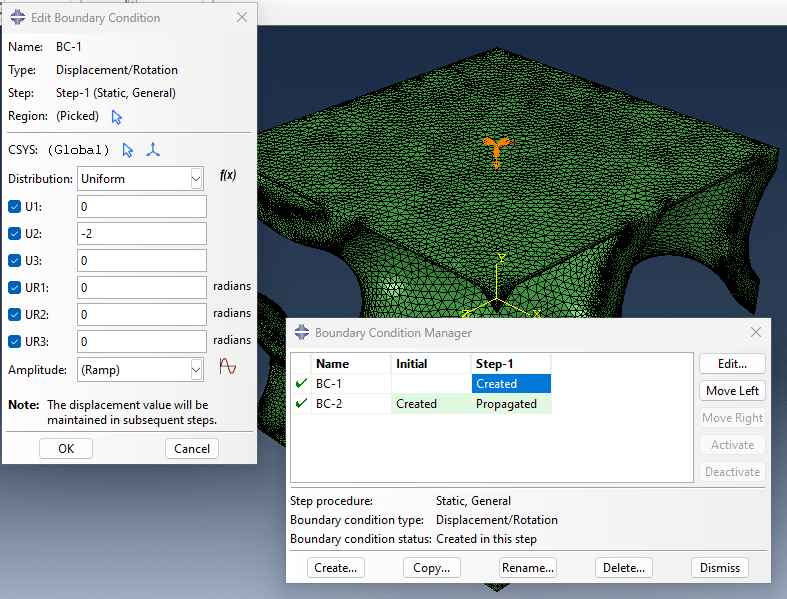Click the U2 value field containing -2
The image size is (787, 599).
[142, 233]
